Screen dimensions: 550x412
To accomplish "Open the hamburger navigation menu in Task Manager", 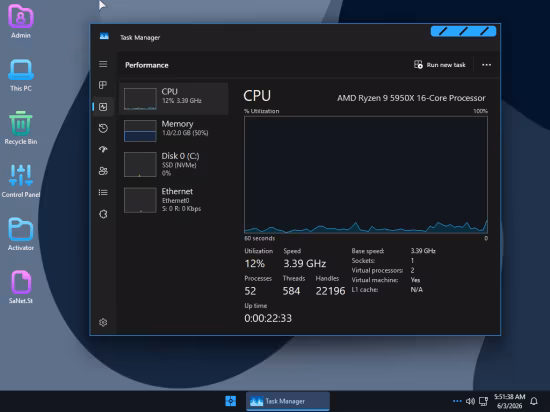I will click(103, 64).
